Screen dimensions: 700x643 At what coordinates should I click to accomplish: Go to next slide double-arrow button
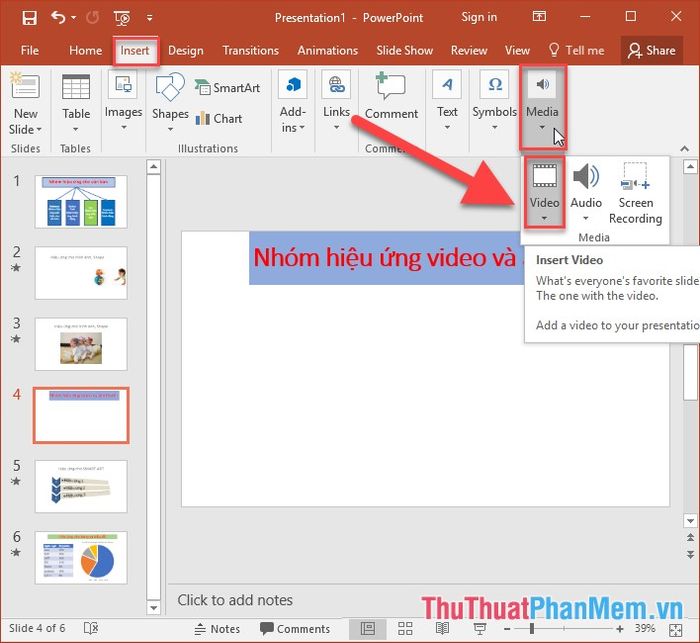tap(690, 555)
